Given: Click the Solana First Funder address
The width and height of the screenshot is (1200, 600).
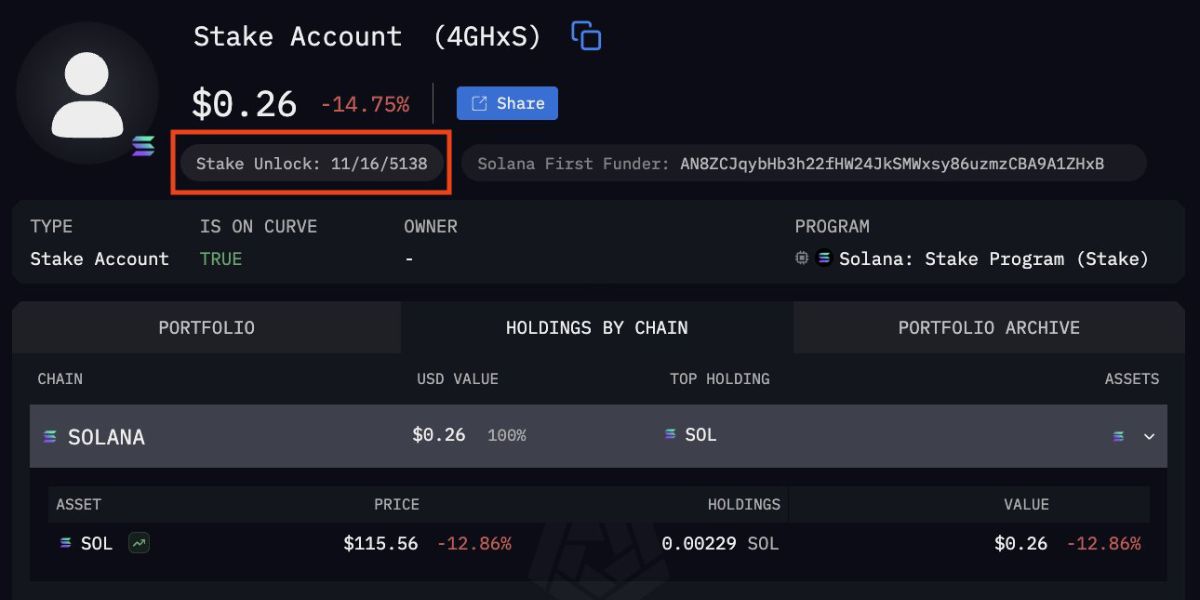Looking at the screenshot, I should coord(892,163).
